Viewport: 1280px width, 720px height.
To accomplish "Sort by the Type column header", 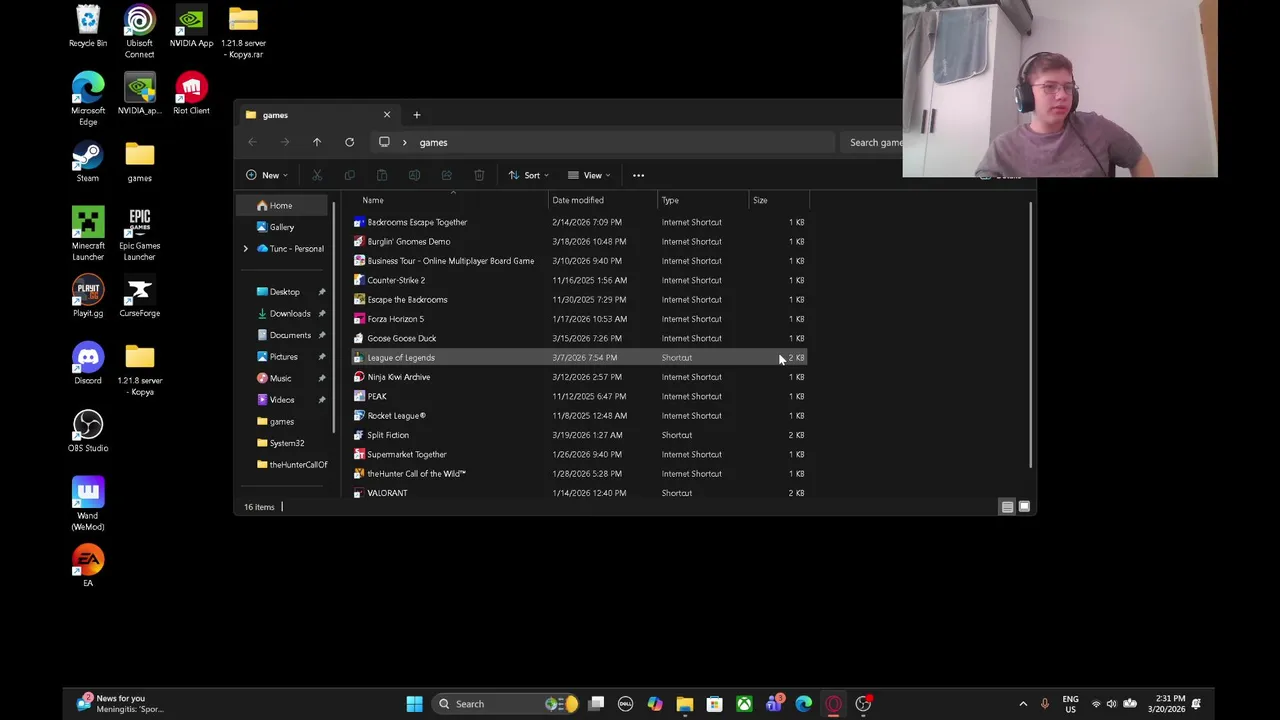I will pos(703,200).
